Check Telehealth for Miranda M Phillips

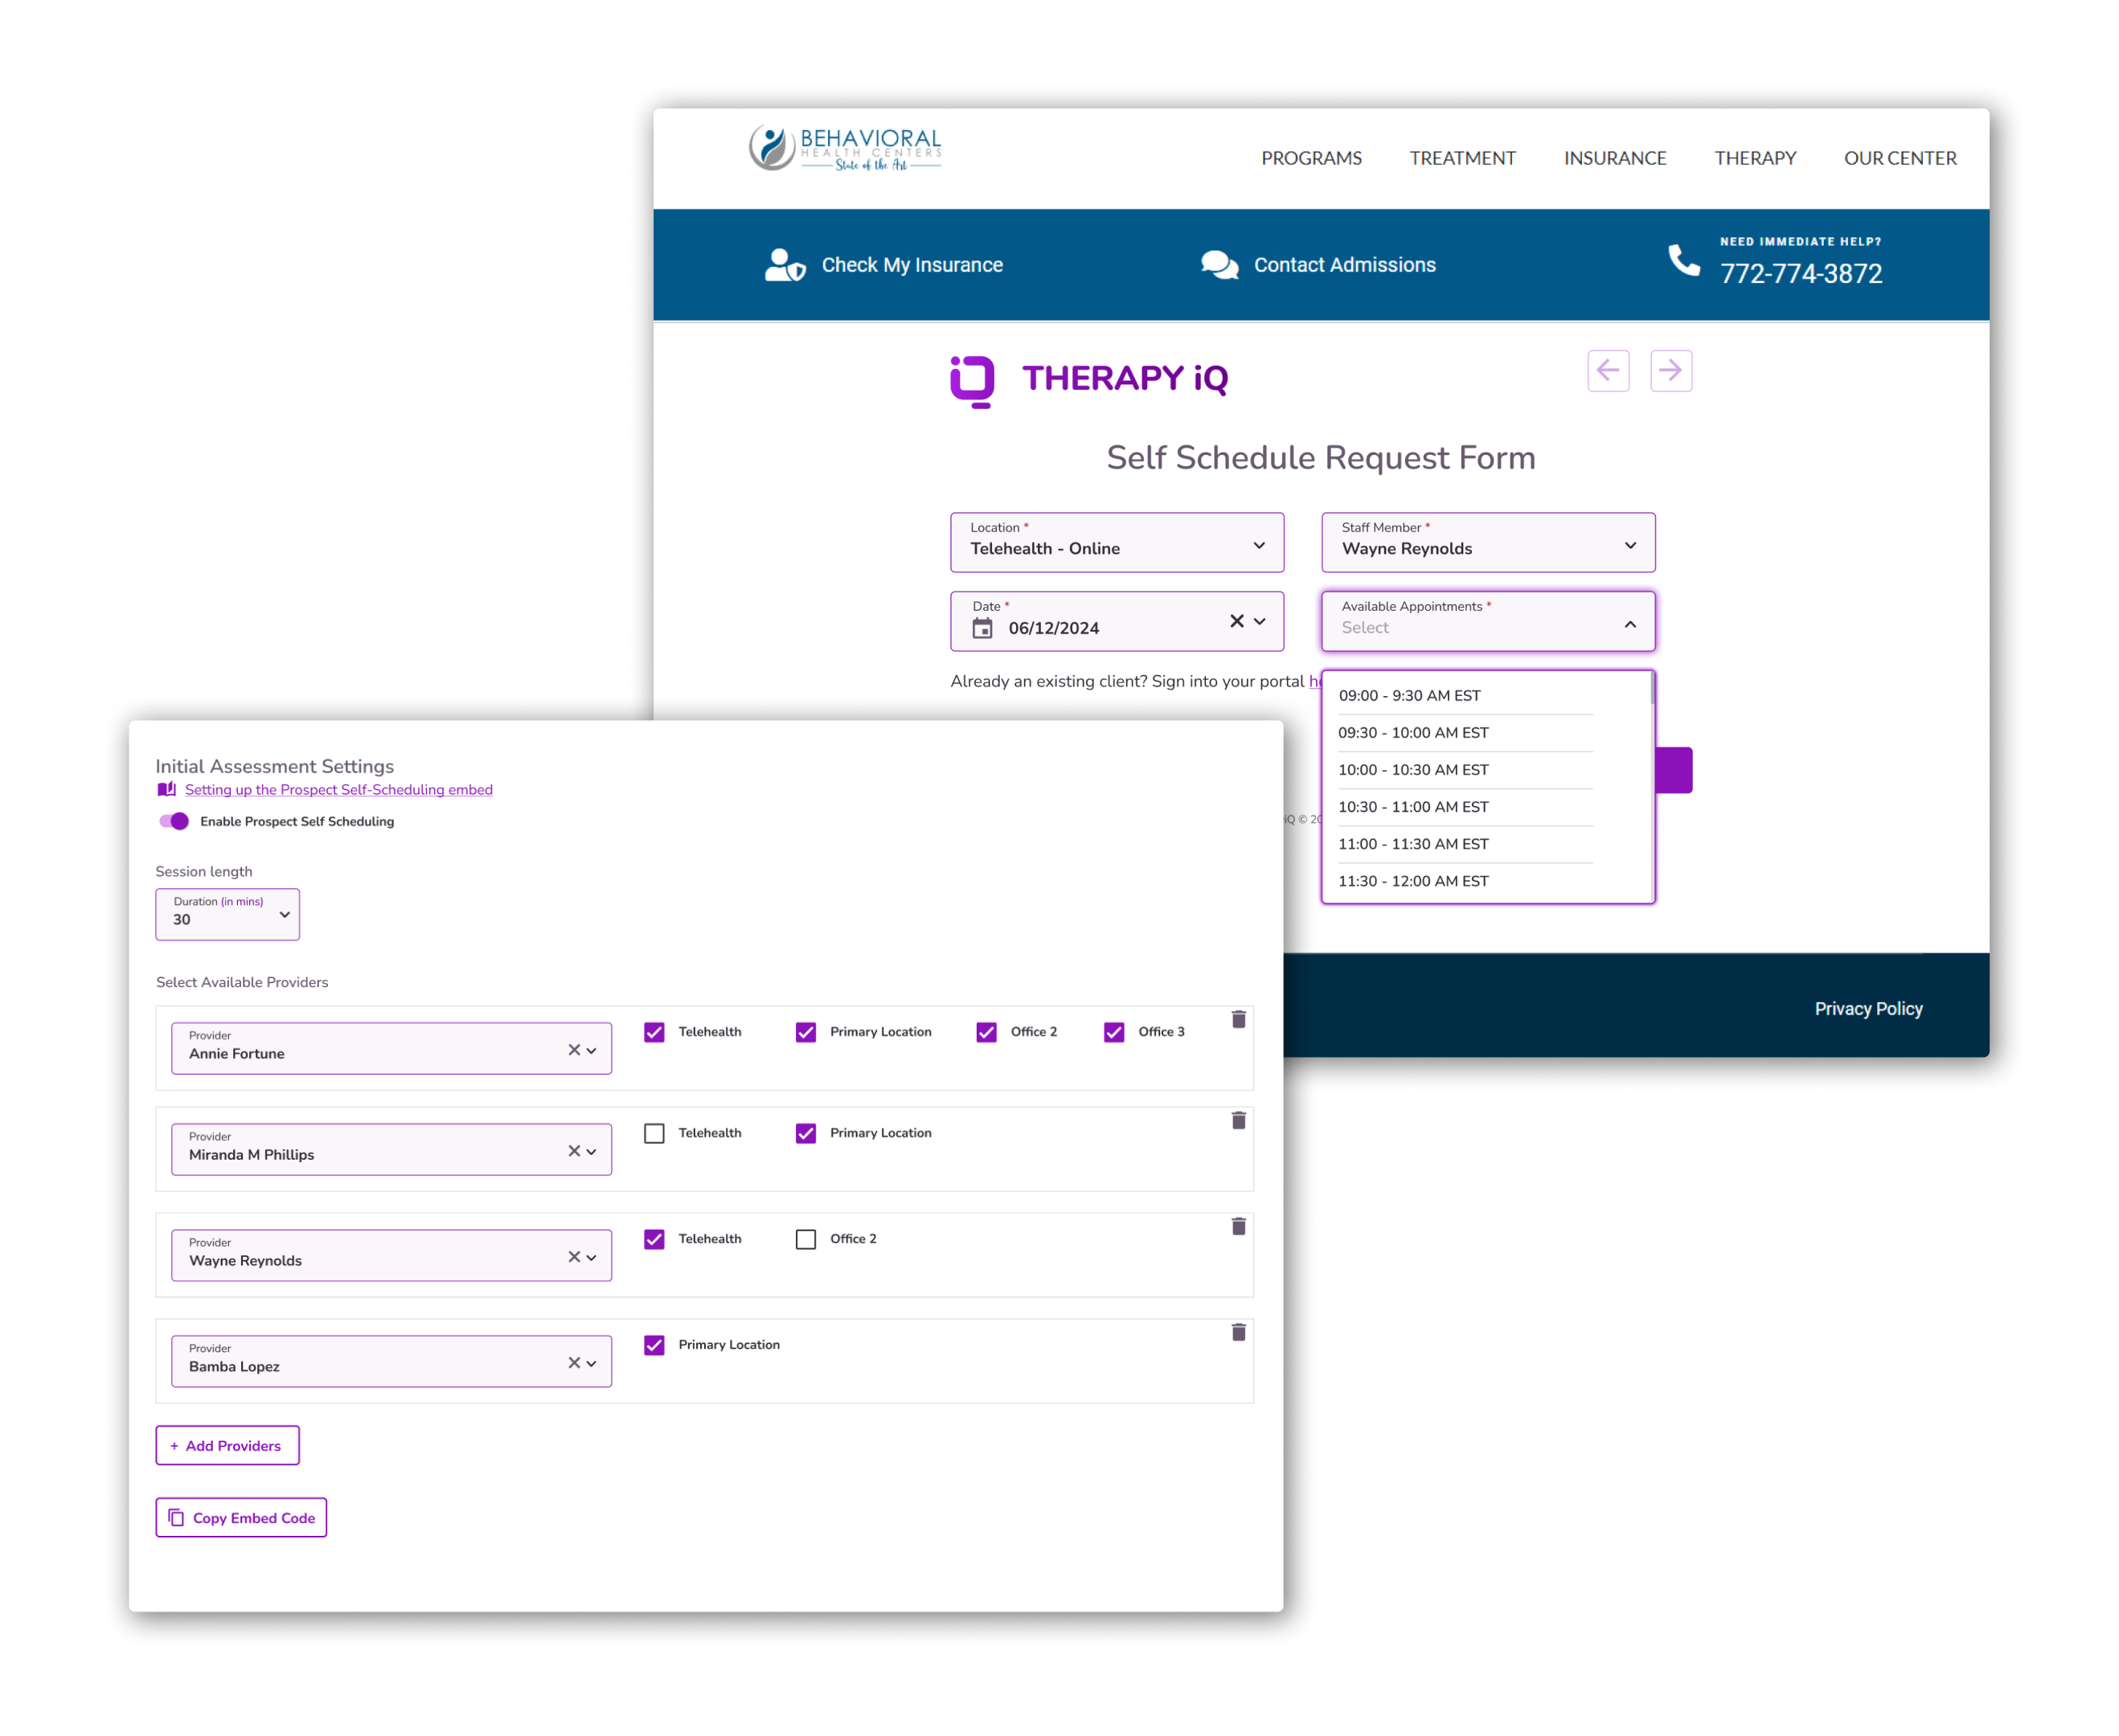pyautogui.click(x=654, y=1133)
